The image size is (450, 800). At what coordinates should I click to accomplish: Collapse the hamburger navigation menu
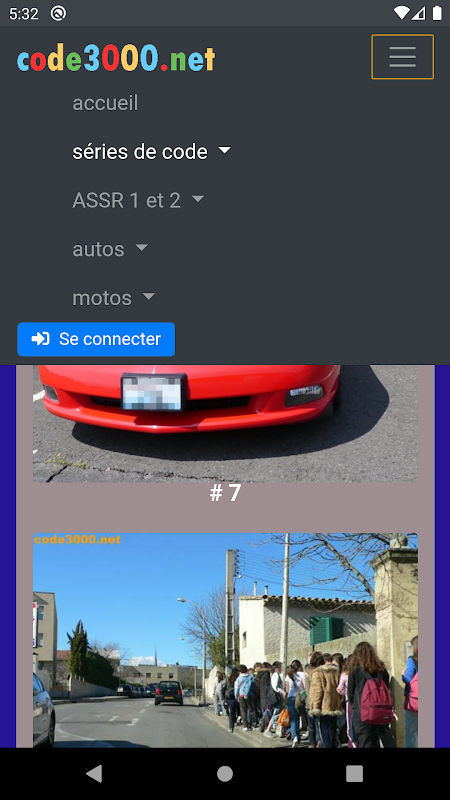[403, 57]
